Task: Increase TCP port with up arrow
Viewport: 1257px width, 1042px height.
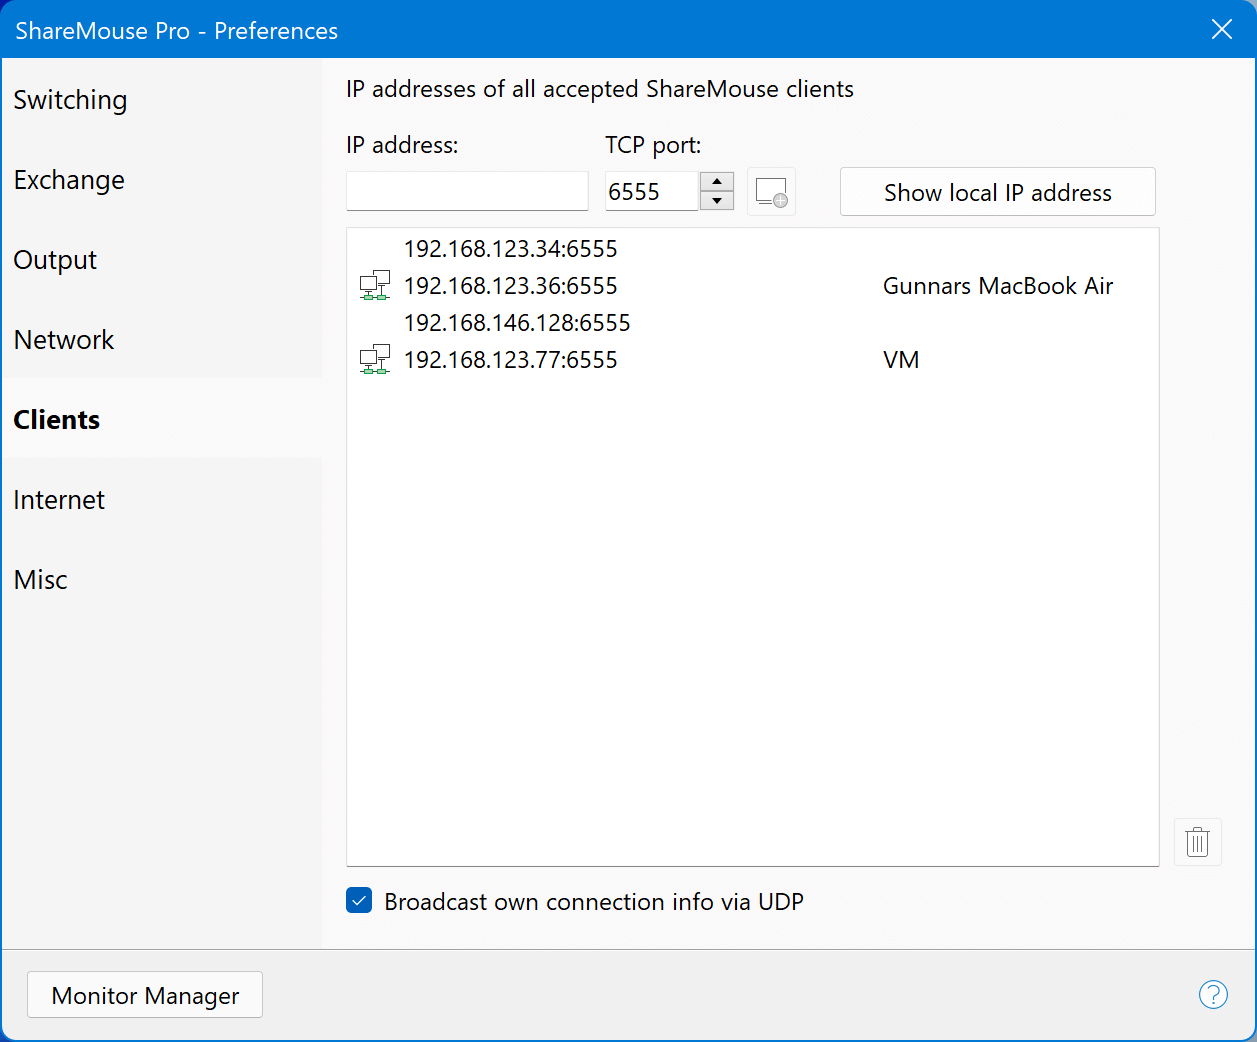Action: pos(717,181)
